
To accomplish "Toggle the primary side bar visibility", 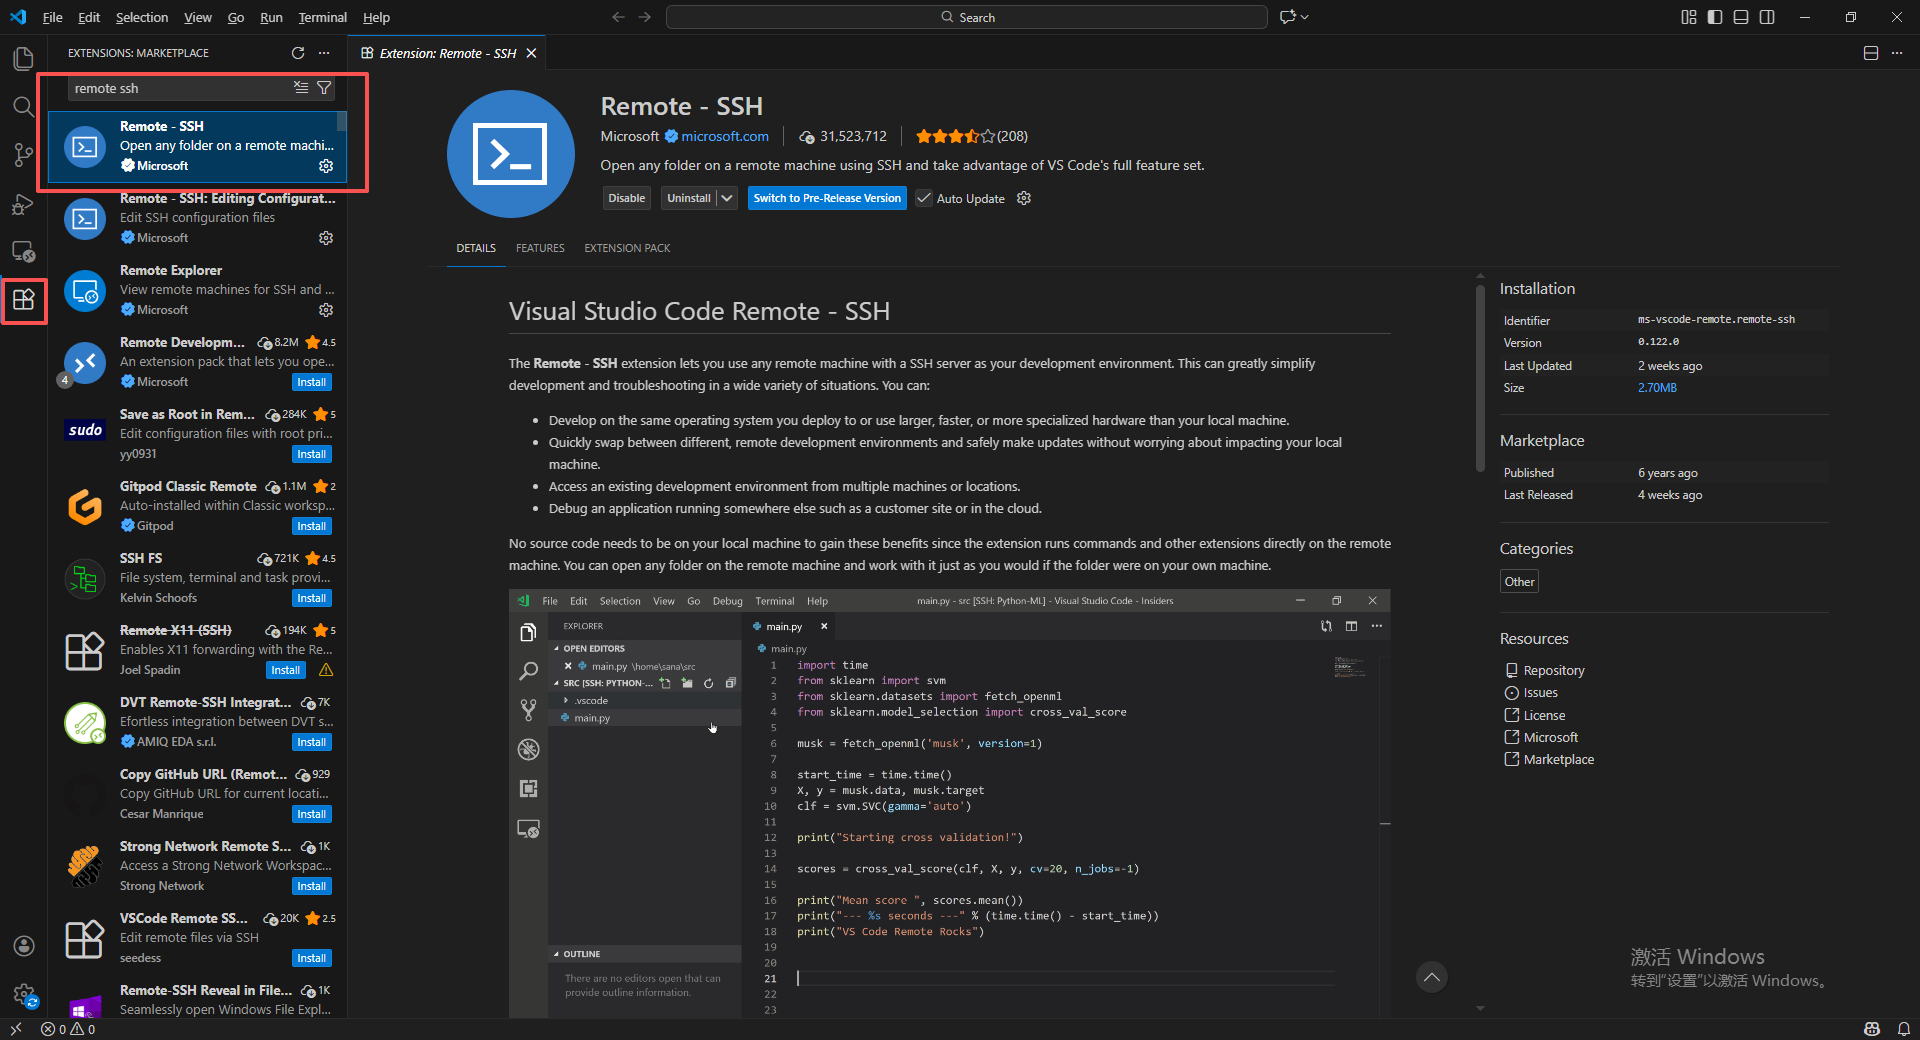I will [x=1715, y=17].
